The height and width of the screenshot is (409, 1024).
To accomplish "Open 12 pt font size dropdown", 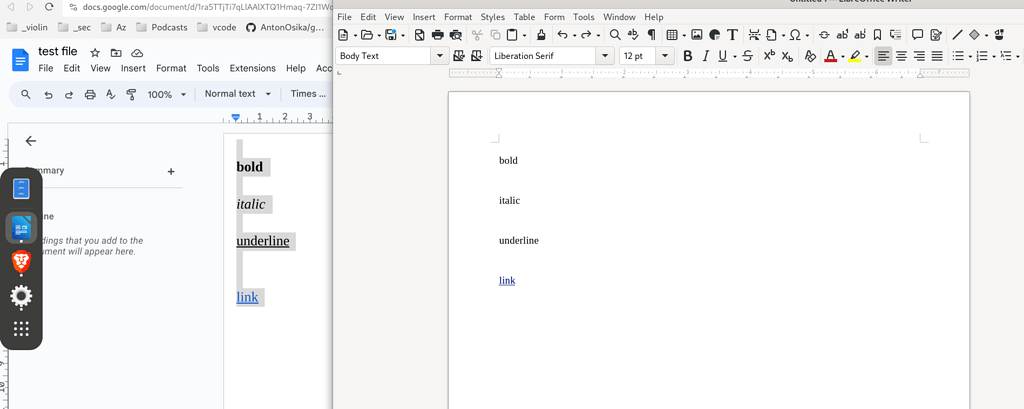I will pos(665,56).
